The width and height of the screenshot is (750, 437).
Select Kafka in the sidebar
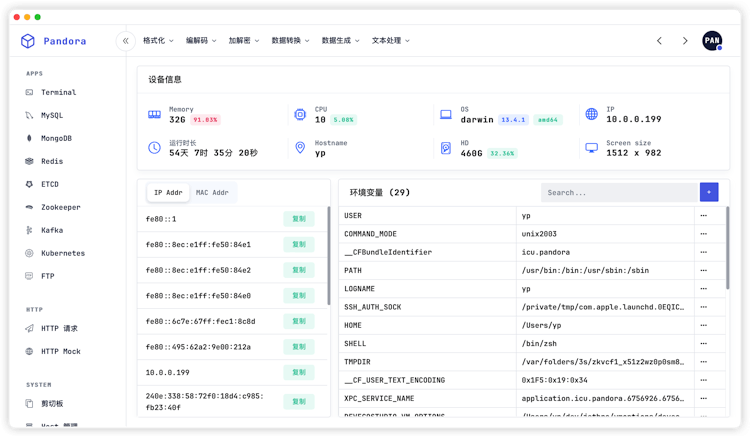point(51,230)
